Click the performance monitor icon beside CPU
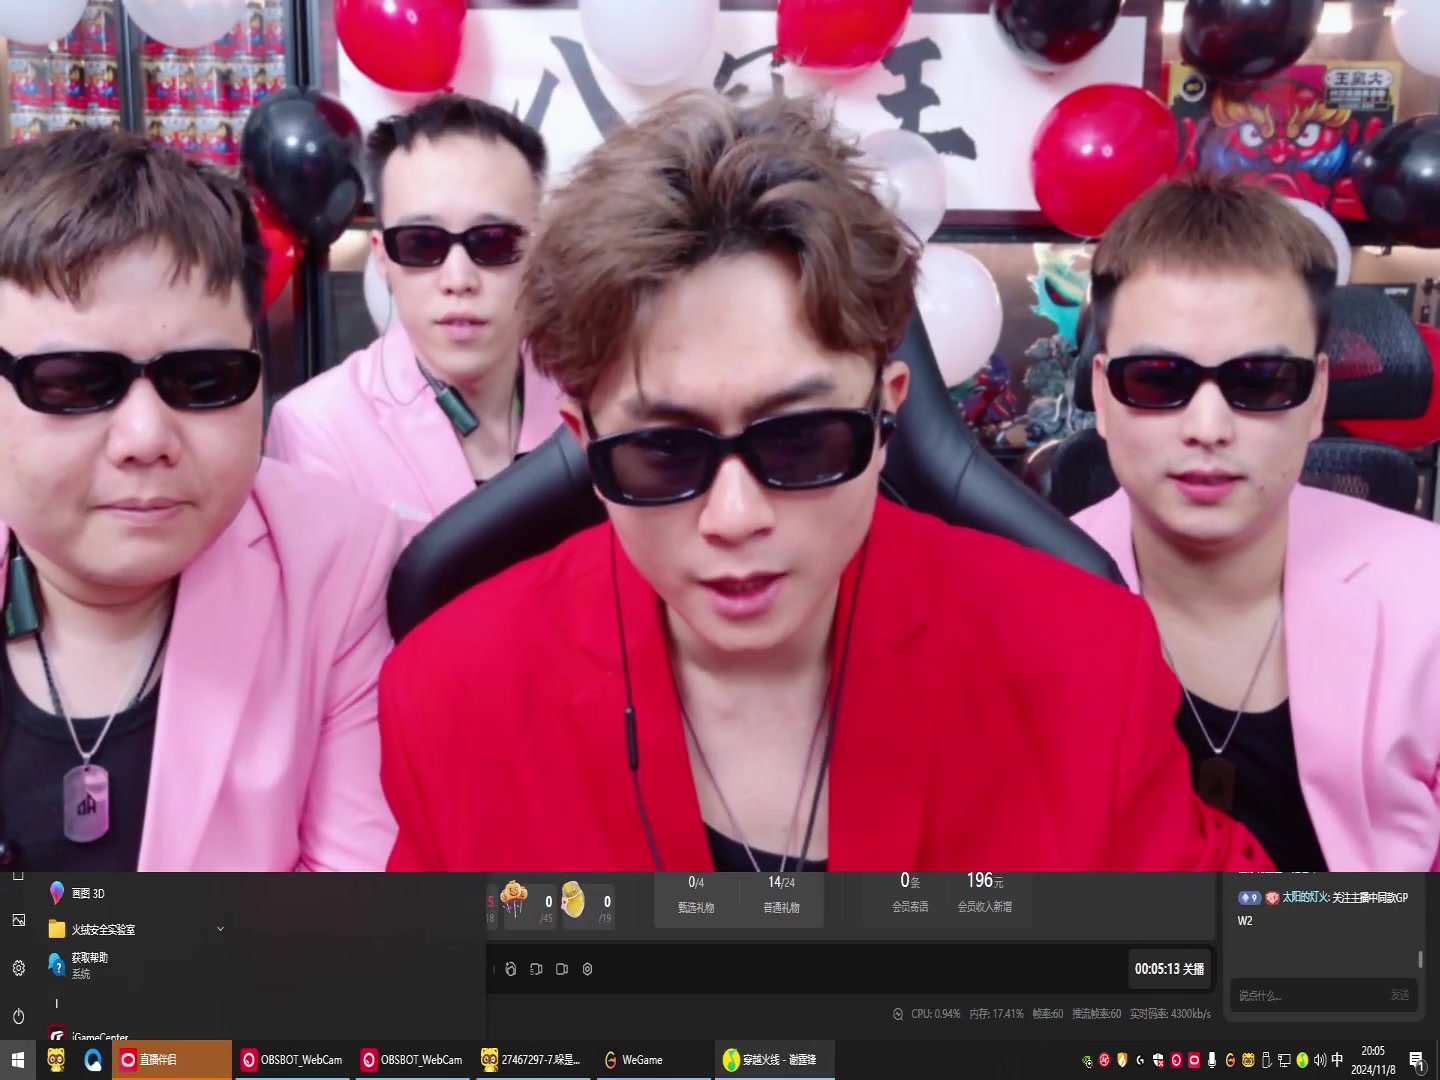Viewport: 1440px width, 1080px height. tap(898, 1014)
